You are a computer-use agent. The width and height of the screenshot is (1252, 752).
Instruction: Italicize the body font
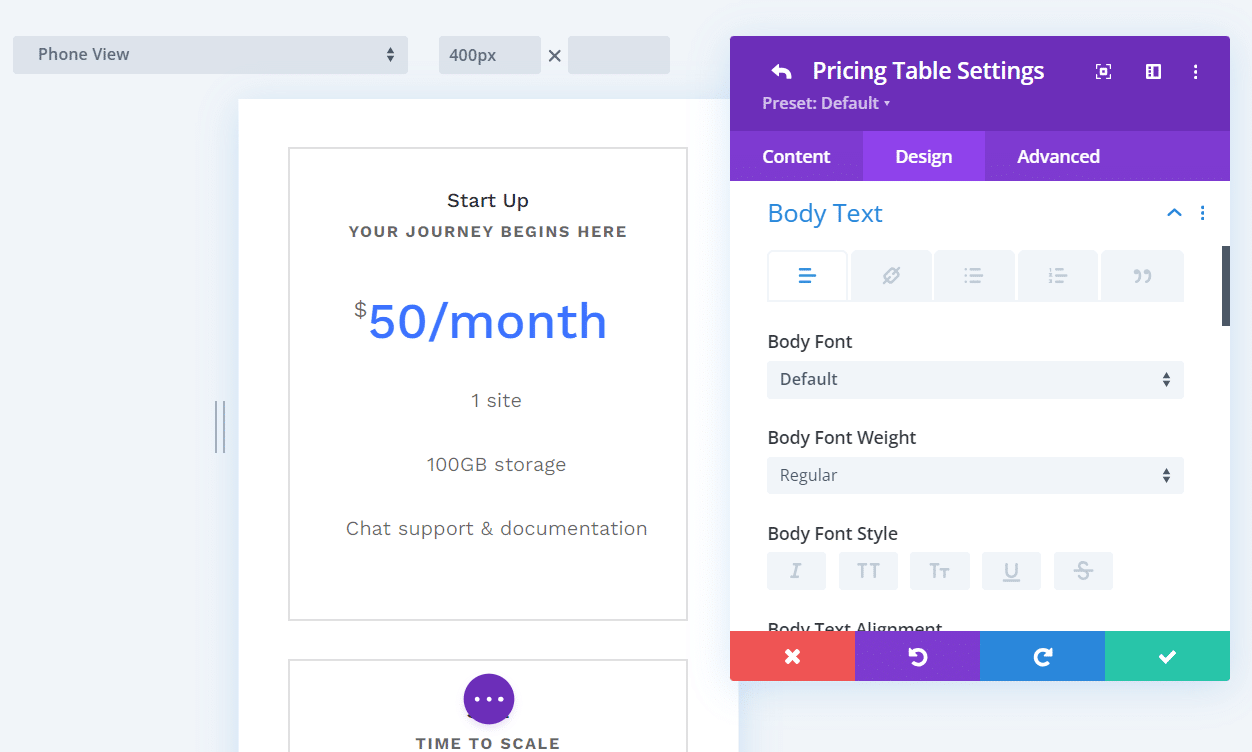(x=796, y=570)
